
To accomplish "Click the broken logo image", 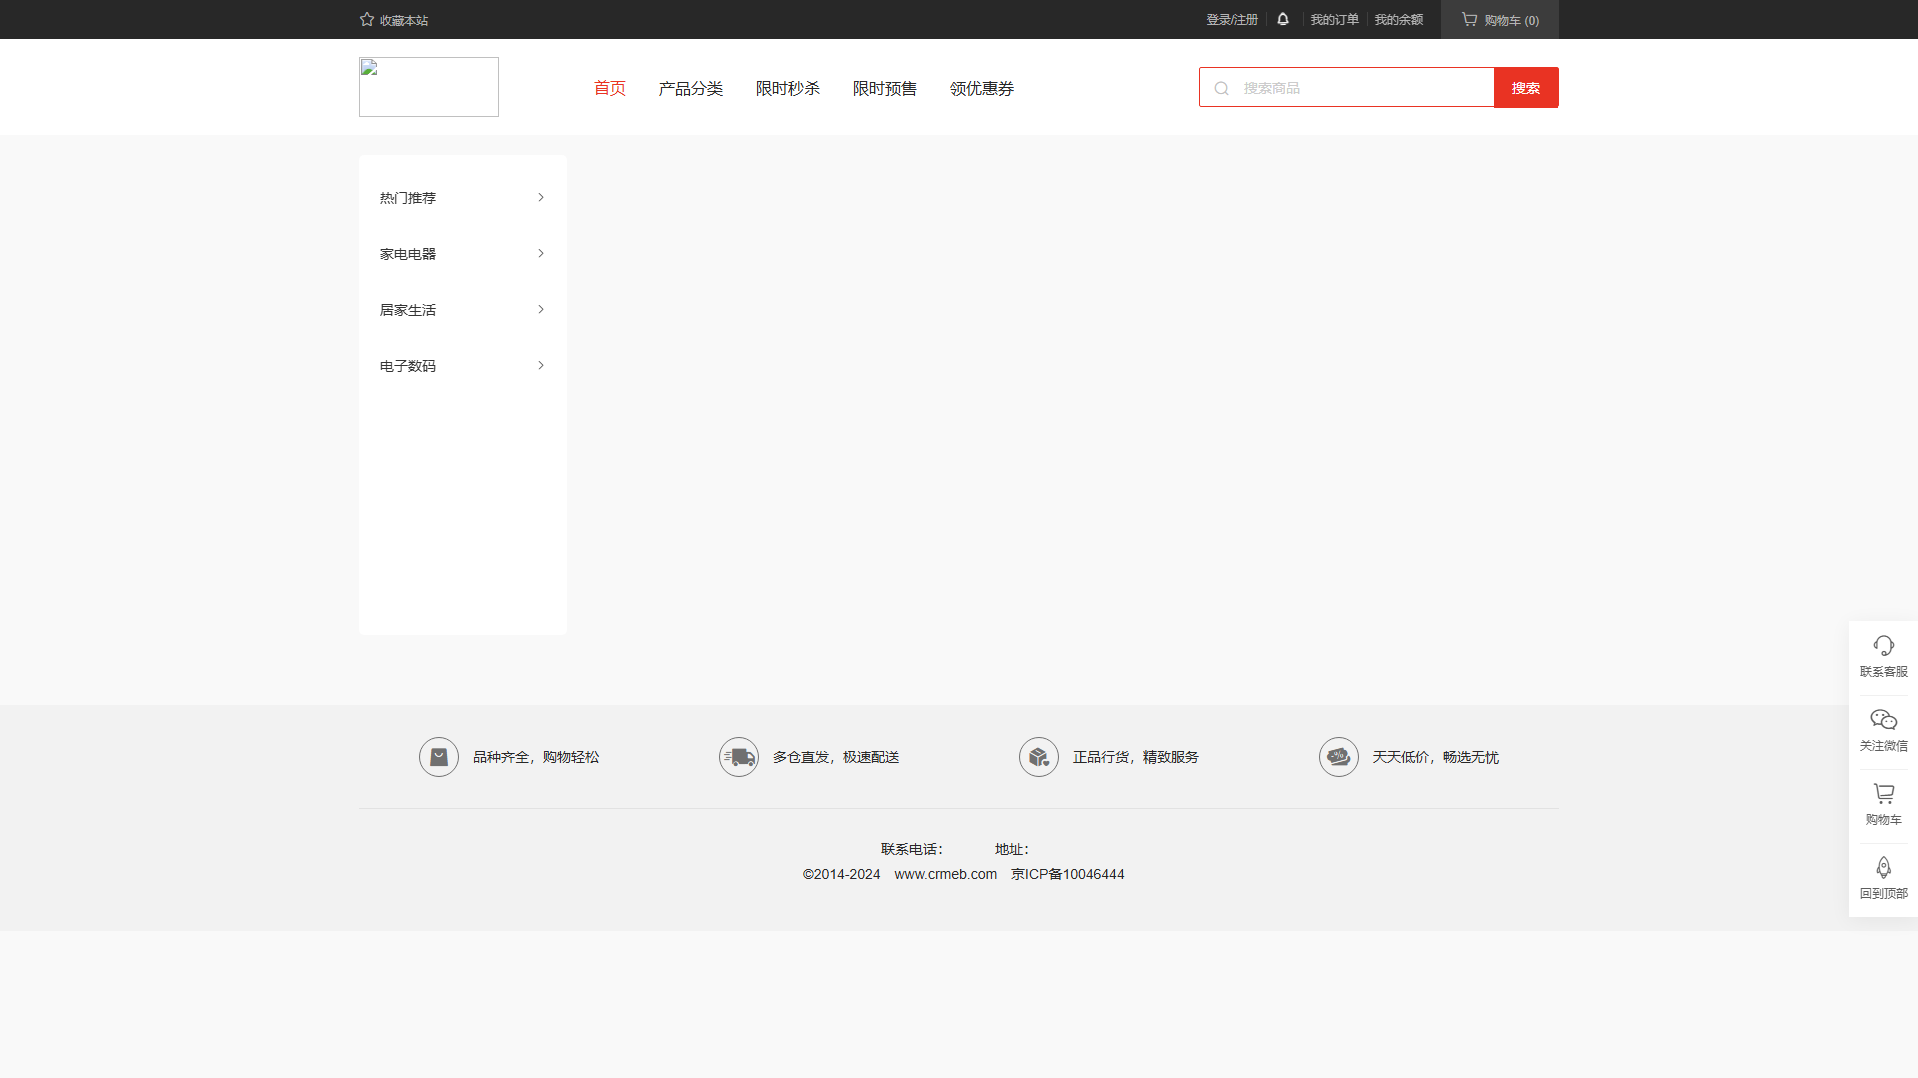I will point(429,87).
